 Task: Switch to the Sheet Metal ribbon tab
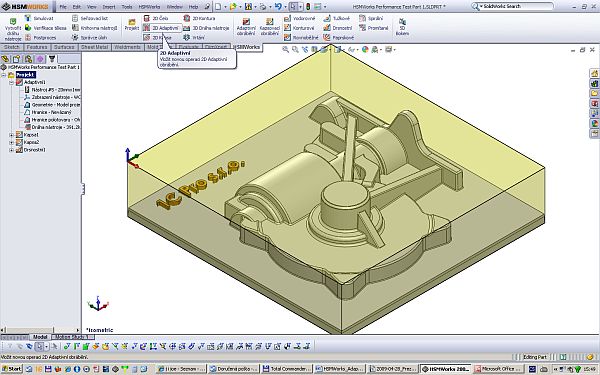tap(94, 47)
